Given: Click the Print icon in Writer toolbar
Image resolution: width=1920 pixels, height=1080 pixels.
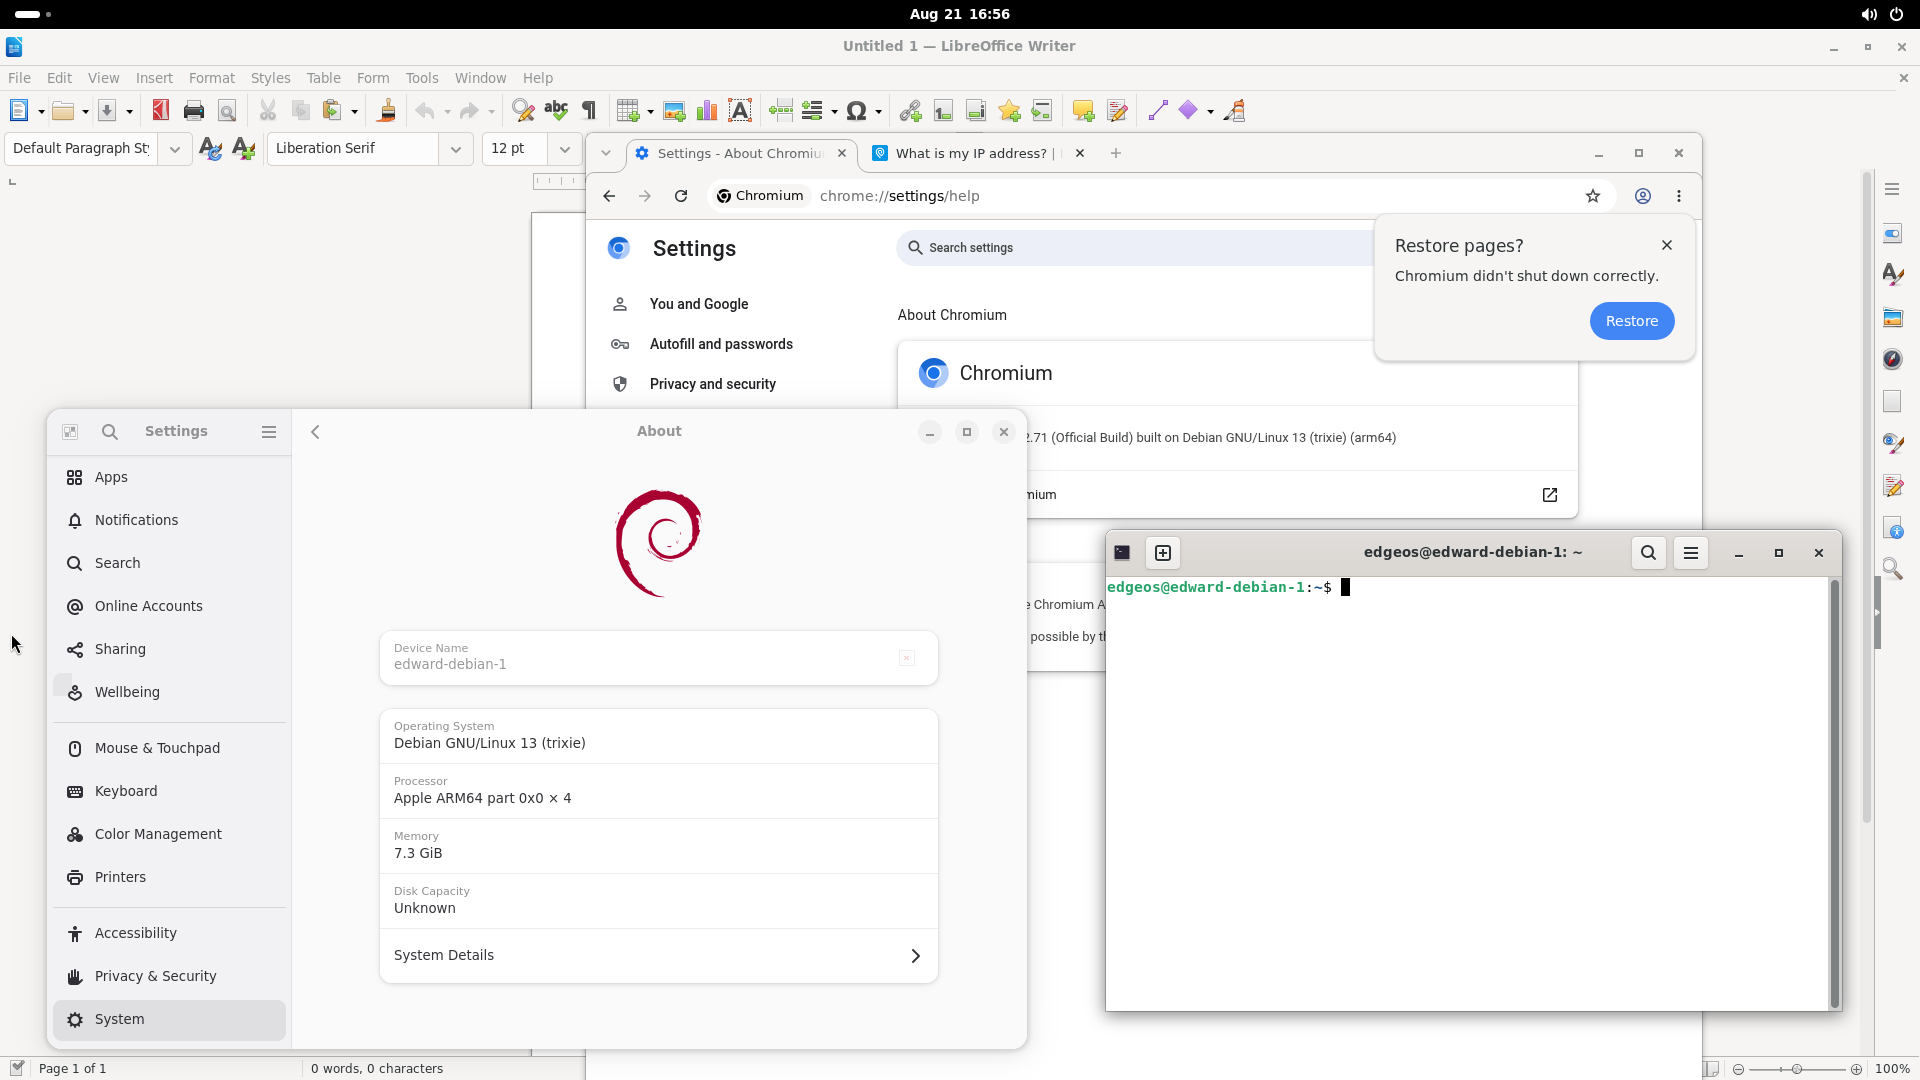Looking at the screenshot, I should coord(194,111).
